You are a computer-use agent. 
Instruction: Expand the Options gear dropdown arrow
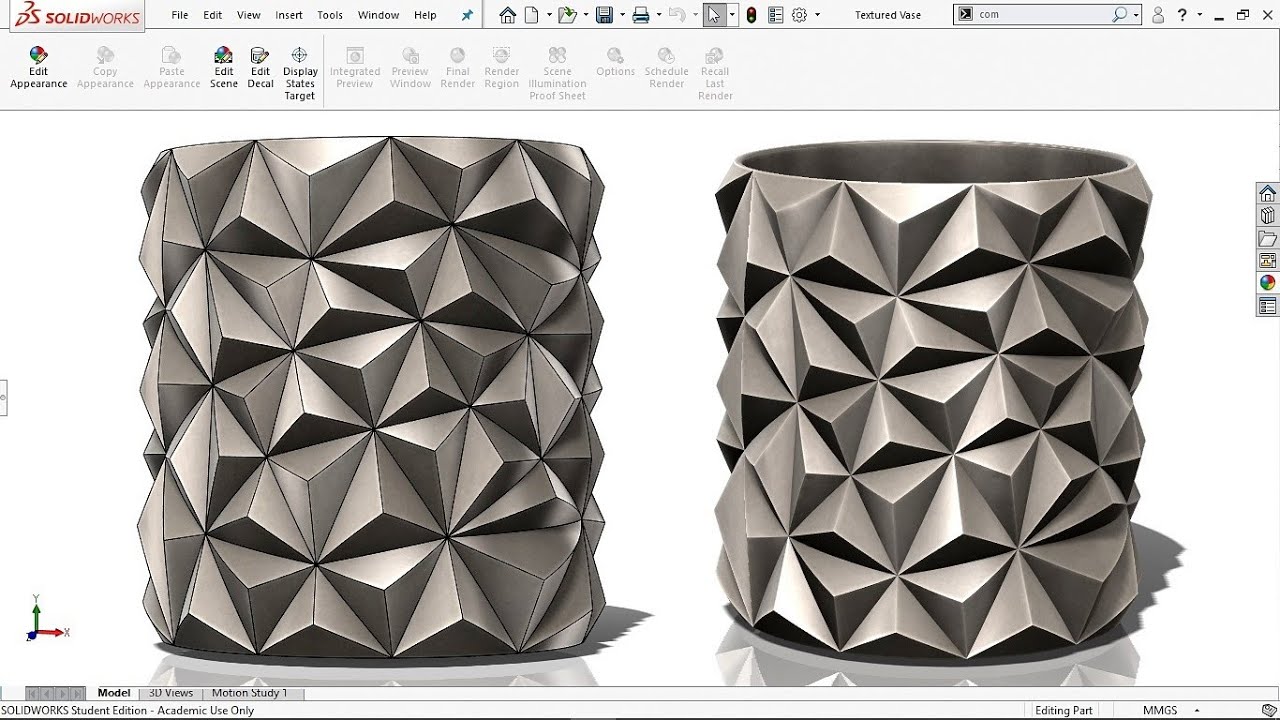click(817, 15)
